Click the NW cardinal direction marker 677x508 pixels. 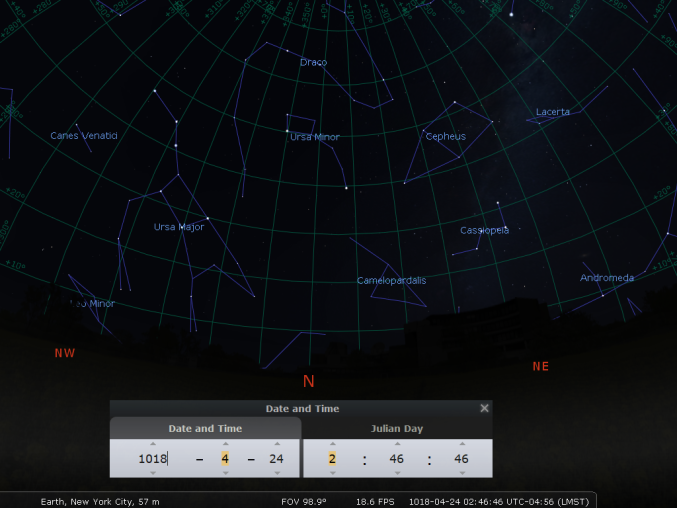pyautogui.click(x=65, y=353)
